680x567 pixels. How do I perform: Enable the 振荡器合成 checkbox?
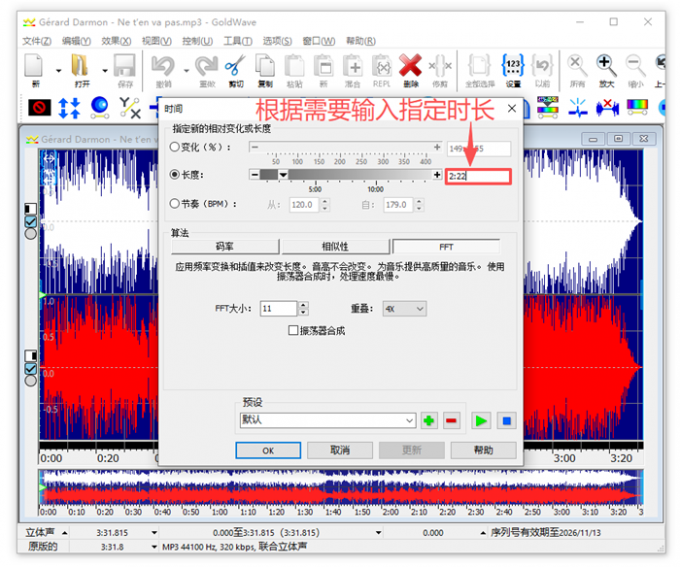pyautogui.click(x=293, y=331)
